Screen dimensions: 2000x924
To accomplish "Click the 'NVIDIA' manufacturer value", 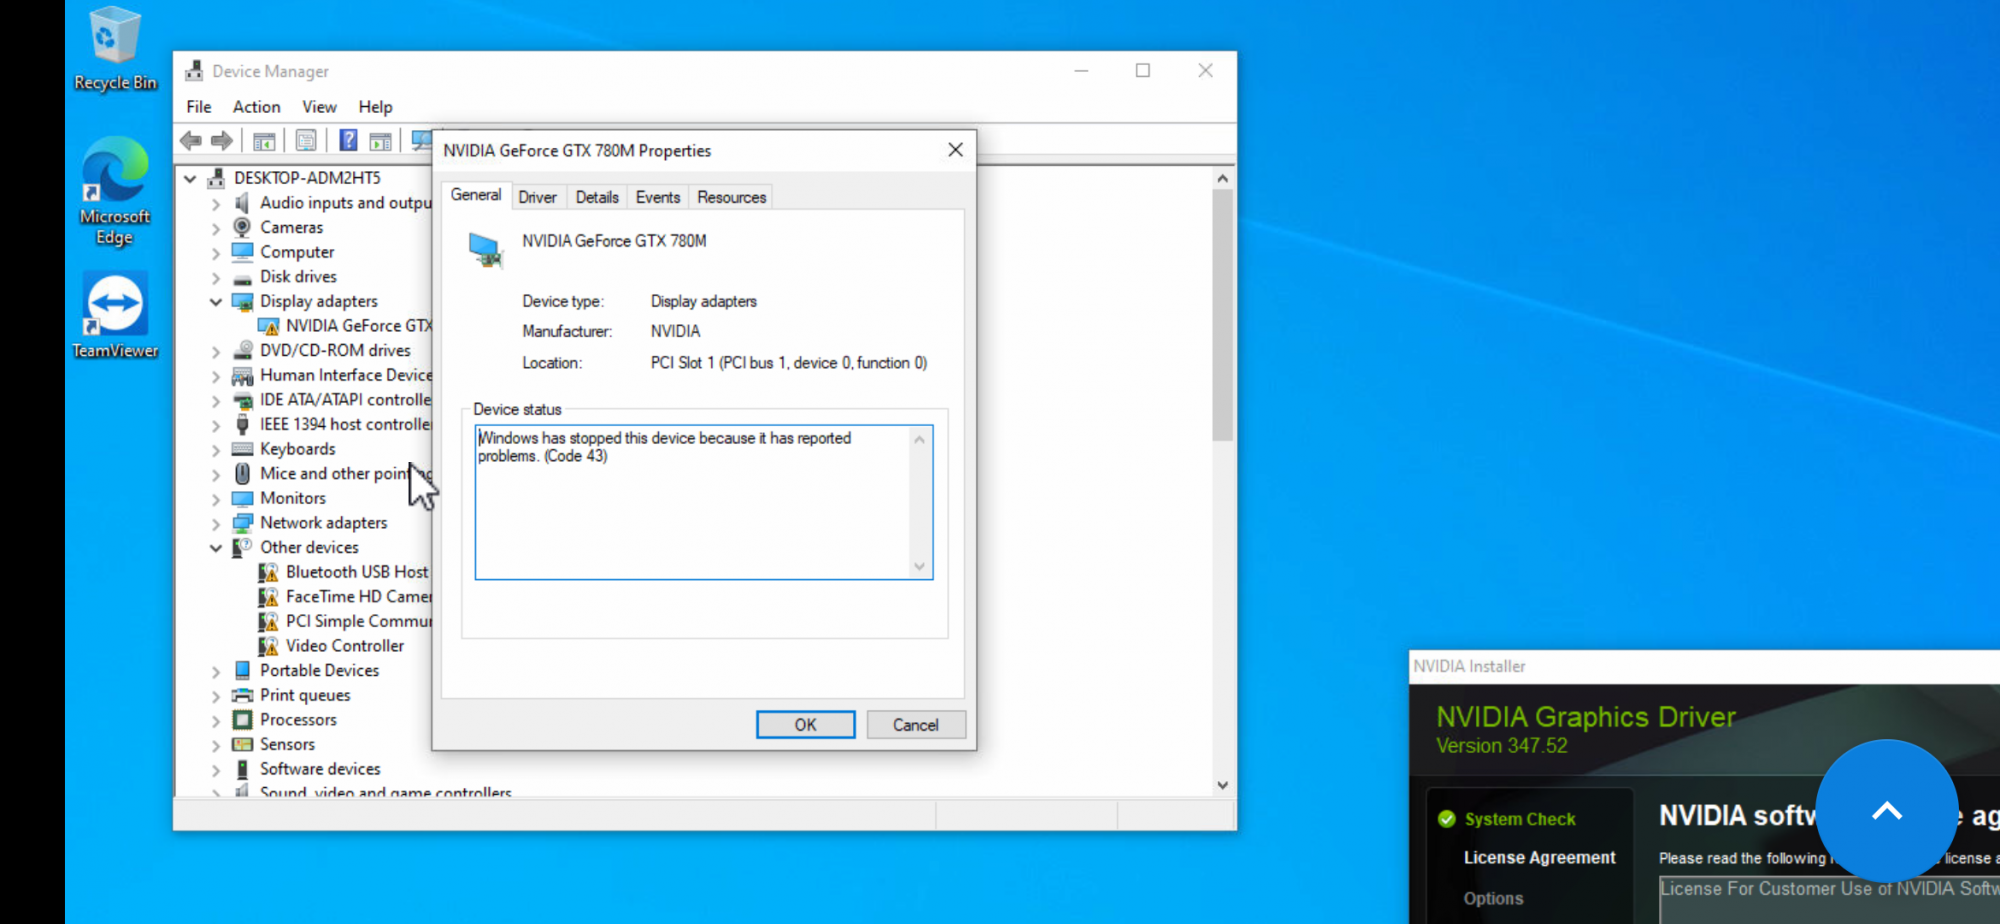I will [x=676, y=331].
